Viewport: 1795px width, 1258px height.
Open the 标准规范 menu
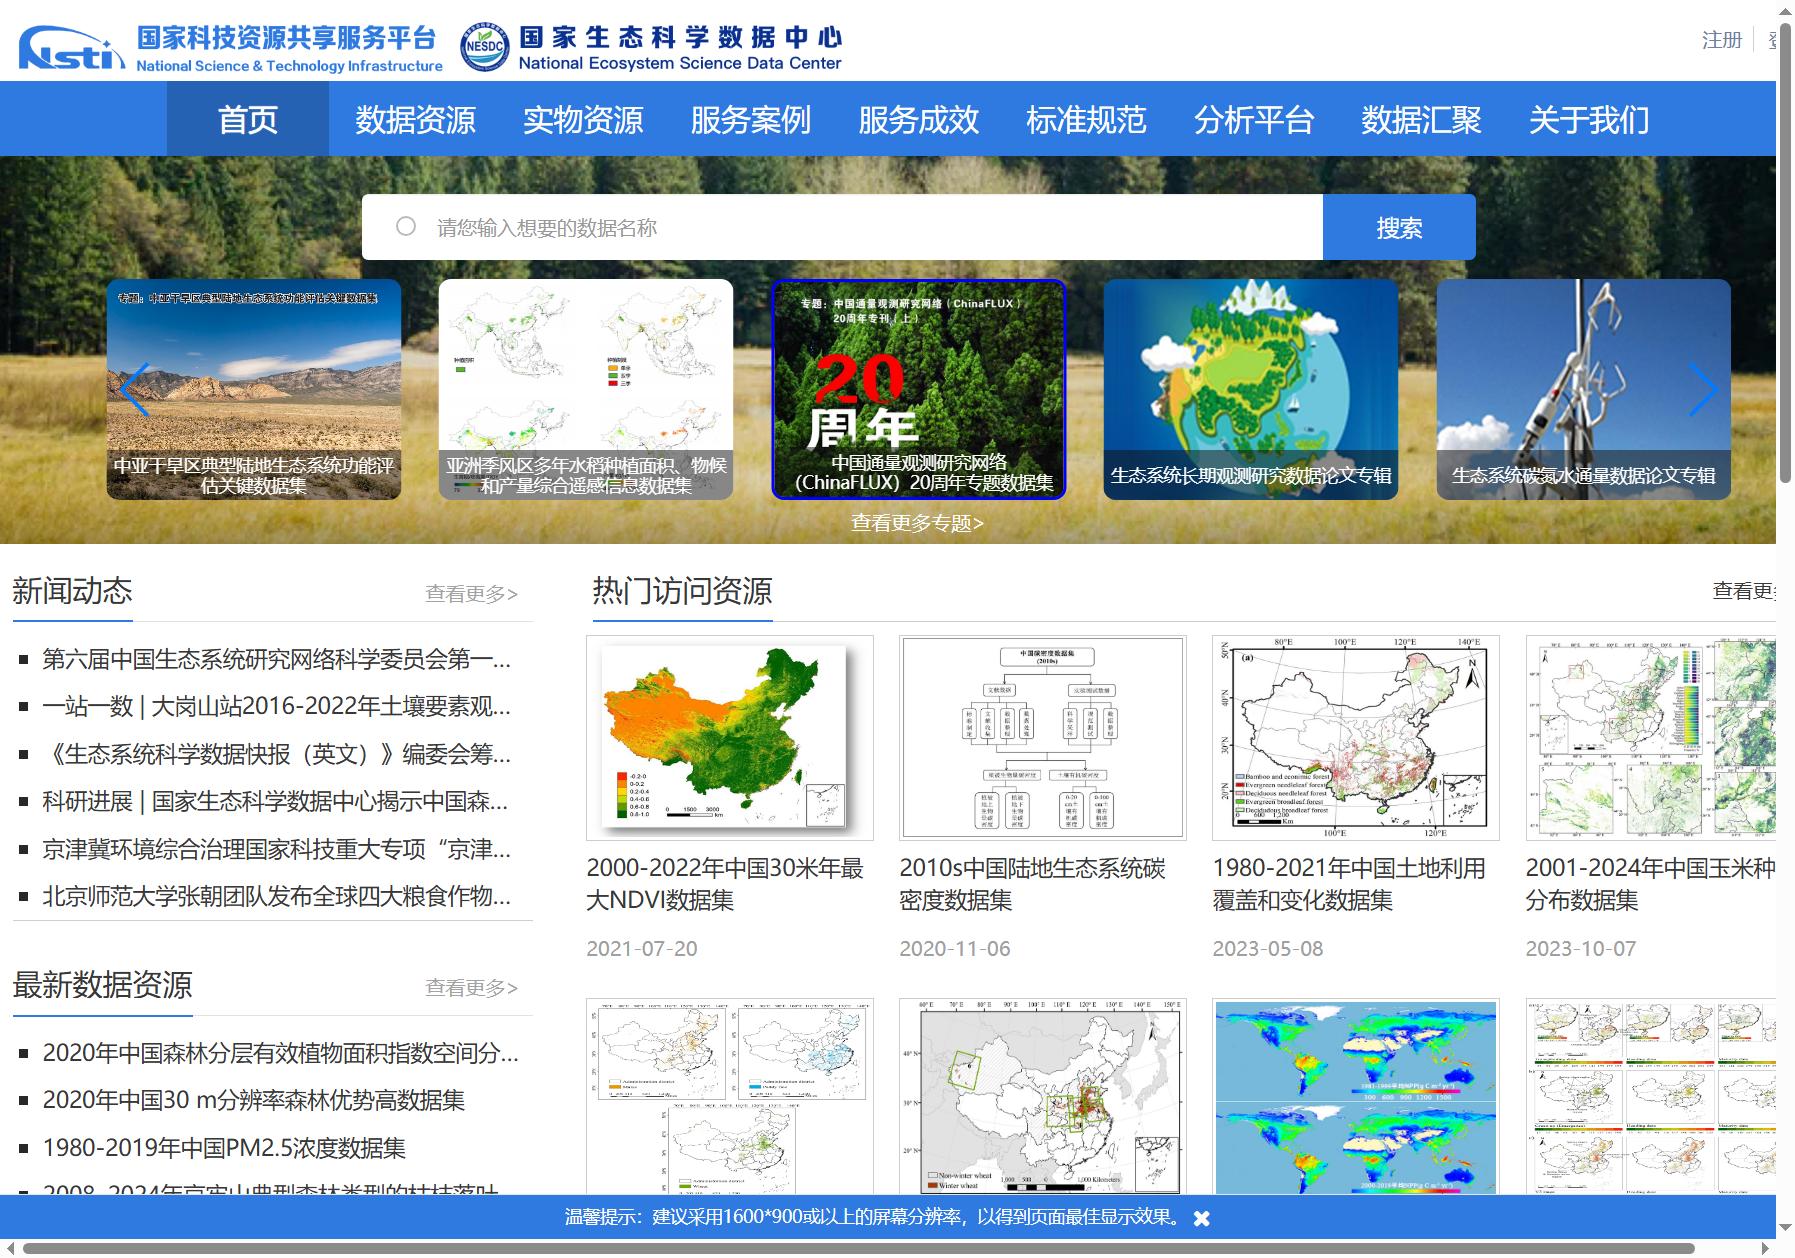[x=1086, y=119]
